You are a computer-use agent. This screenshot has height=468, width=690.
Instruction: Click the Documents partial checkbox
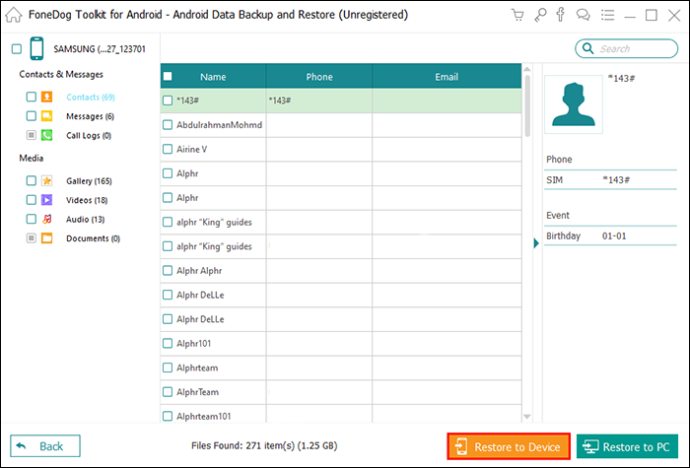coord(31,238)
